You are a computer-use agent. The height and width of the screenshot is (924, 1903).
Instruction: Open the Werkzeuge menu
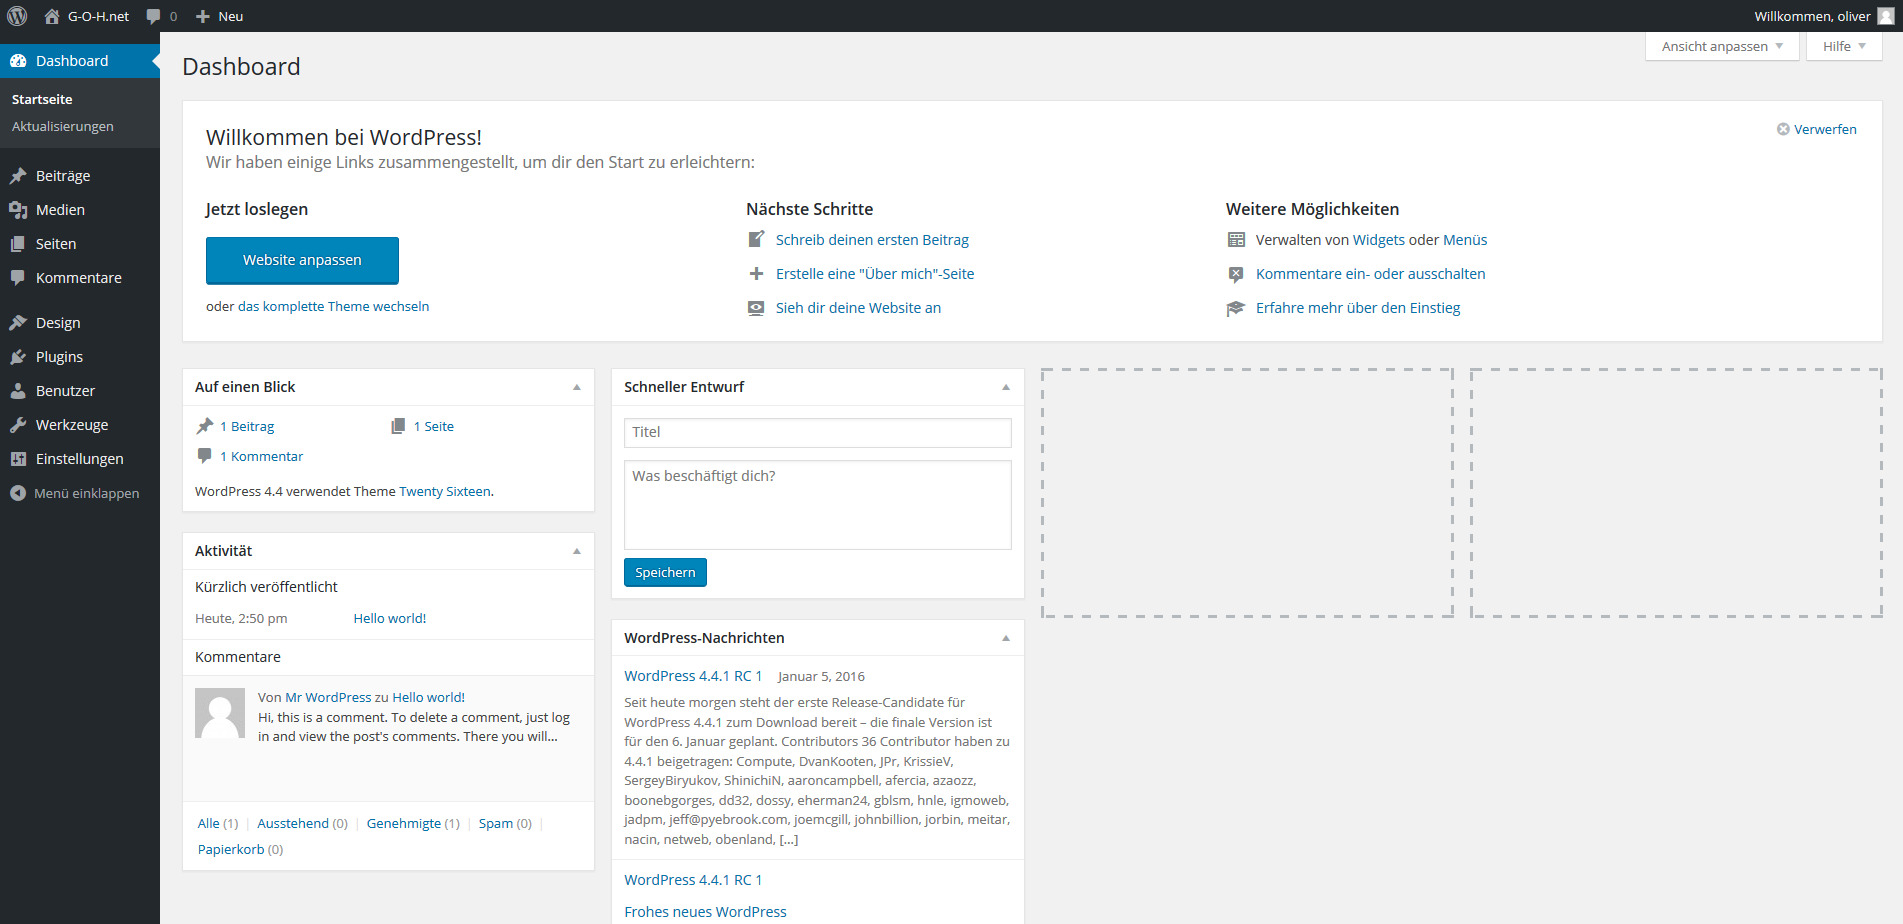(80, 425)
